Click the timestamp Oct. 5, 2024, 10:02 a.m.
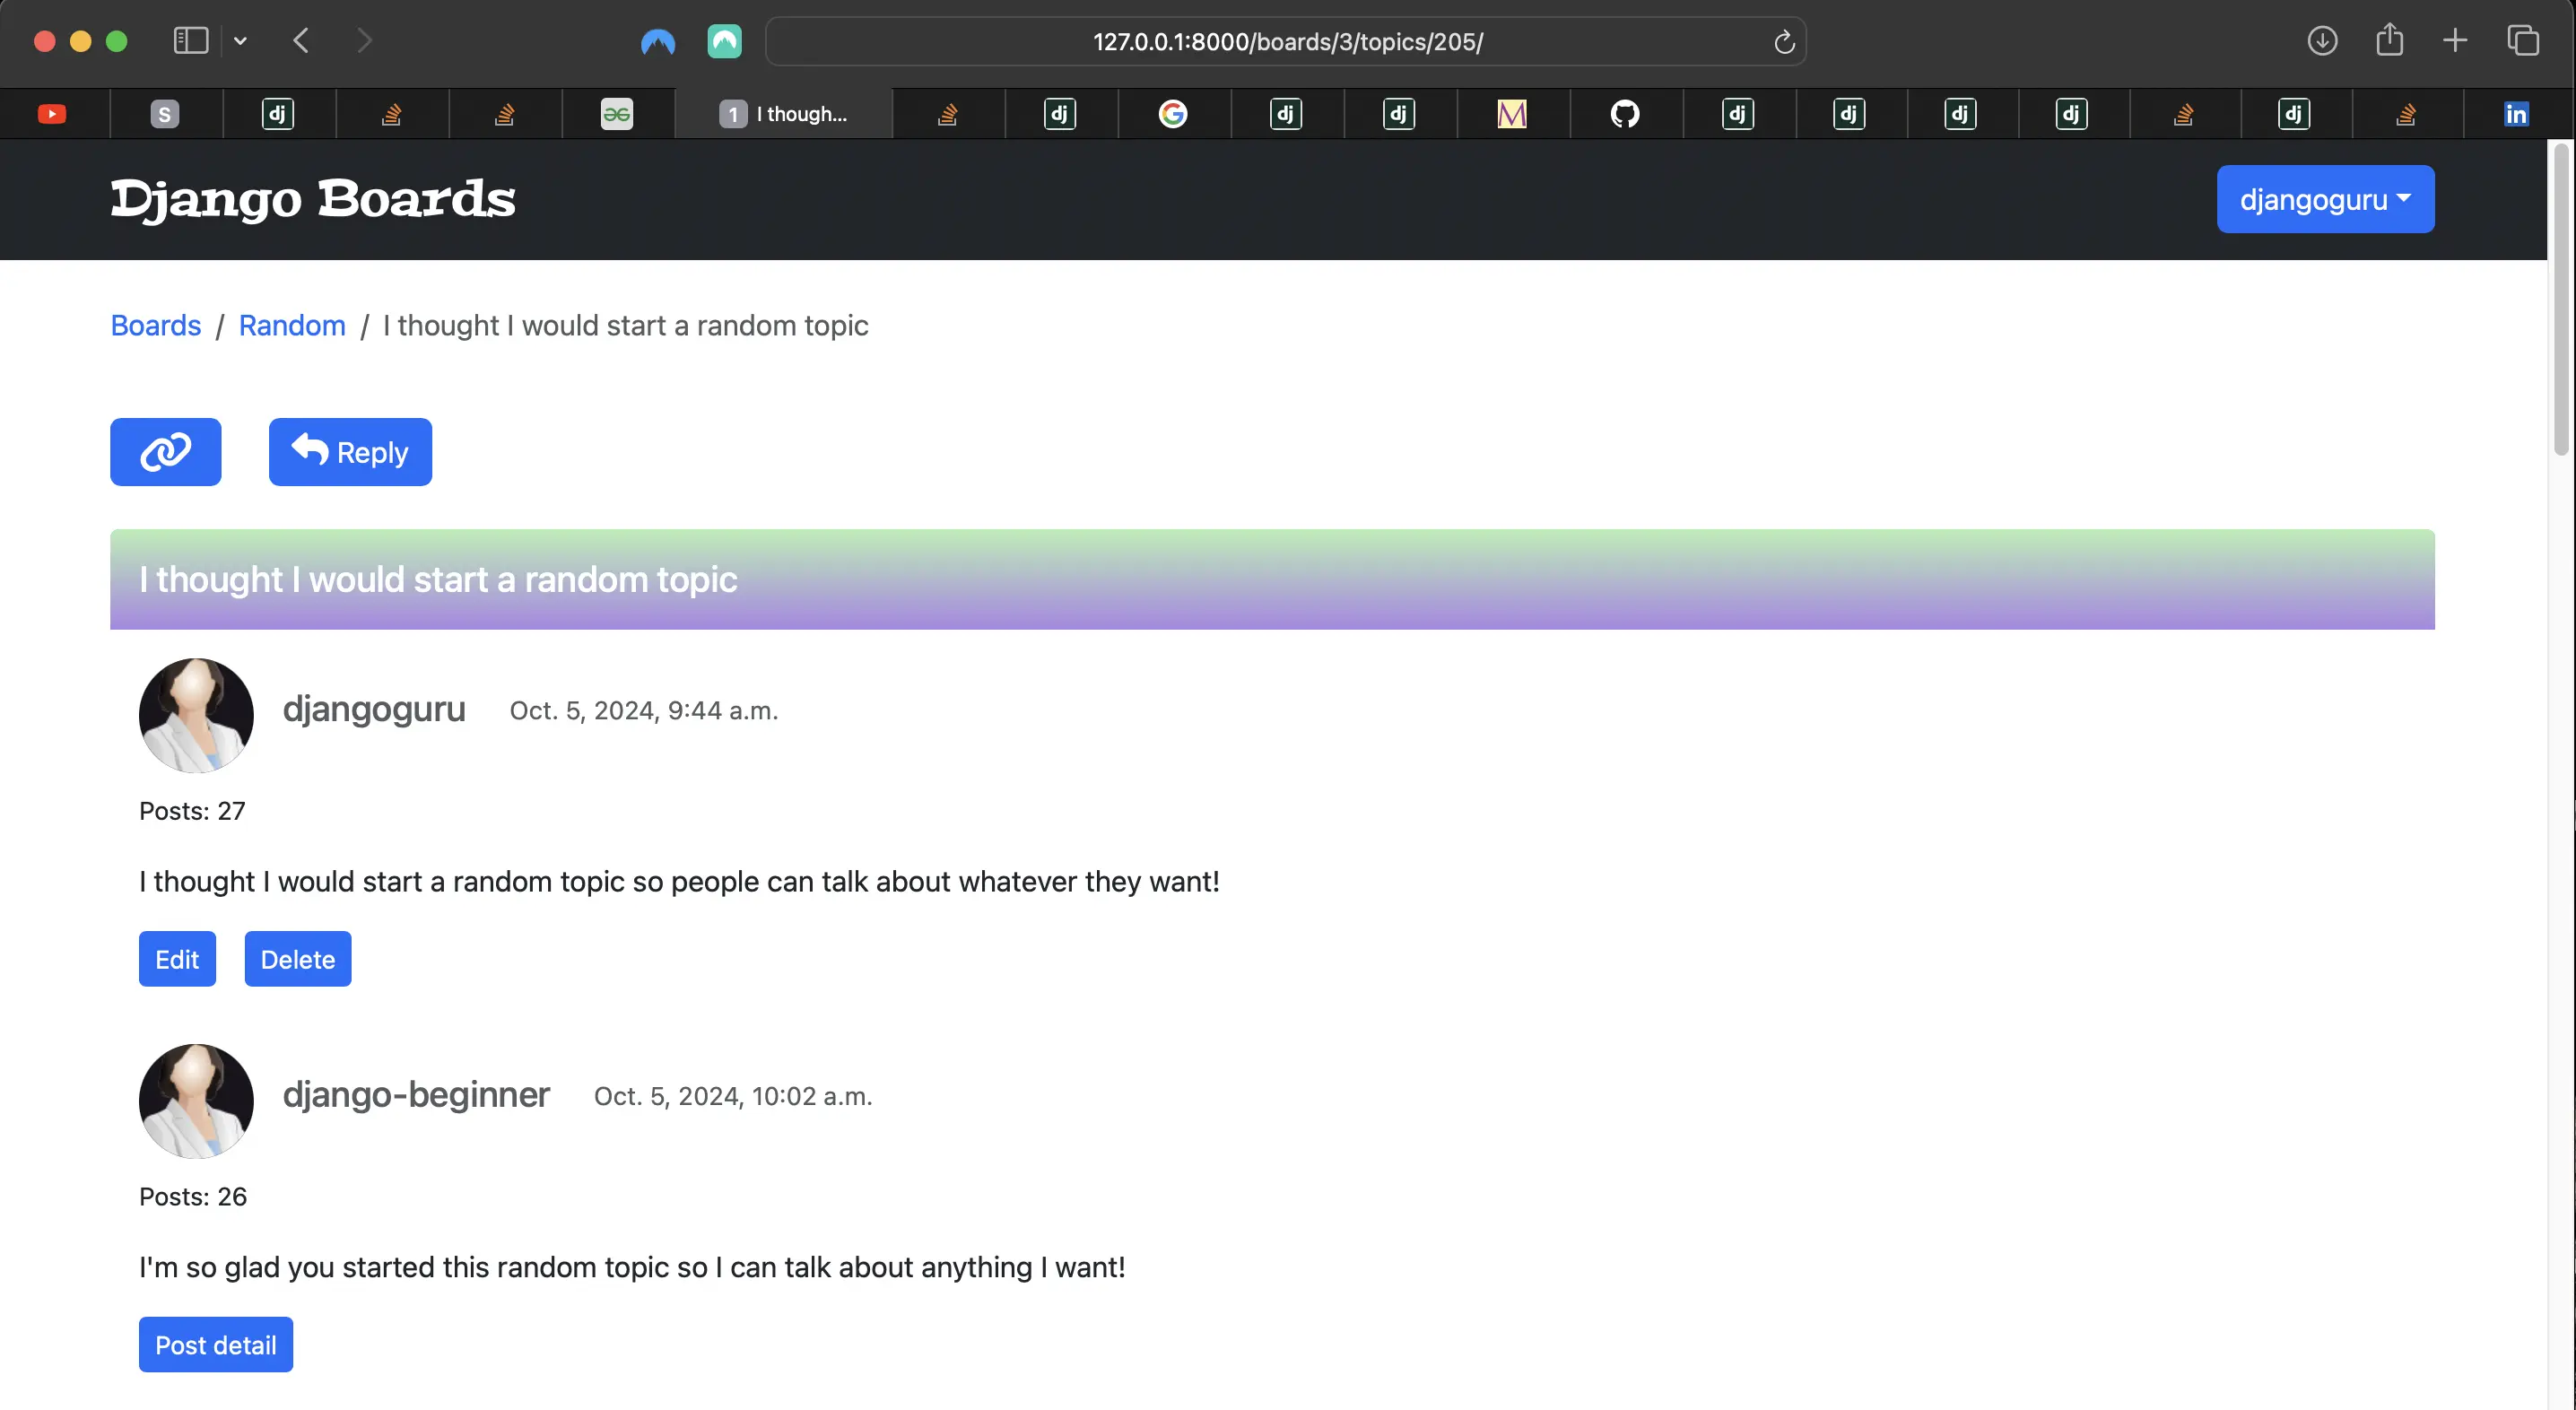The height and width of the screenshot is (1410, 2576). point(733,1097)
